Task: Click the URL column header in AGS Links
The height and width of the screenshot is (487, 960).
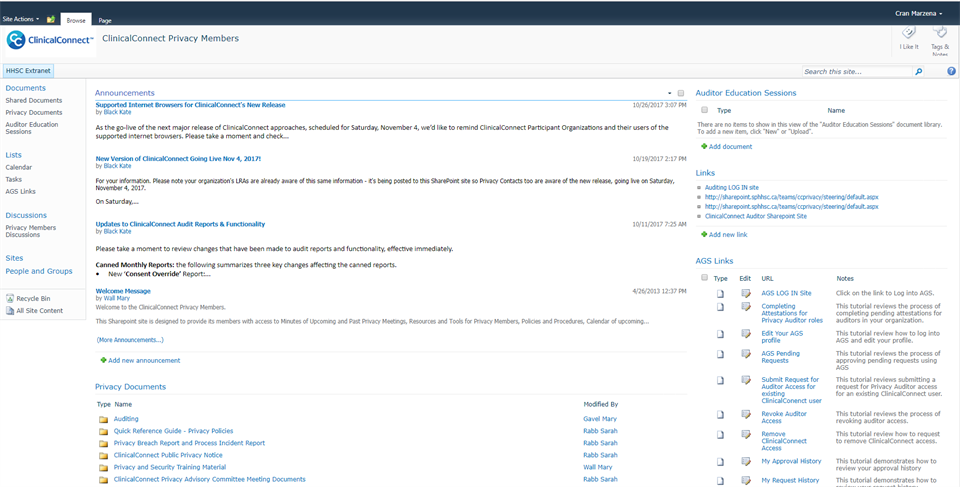Action: point(767,279)
